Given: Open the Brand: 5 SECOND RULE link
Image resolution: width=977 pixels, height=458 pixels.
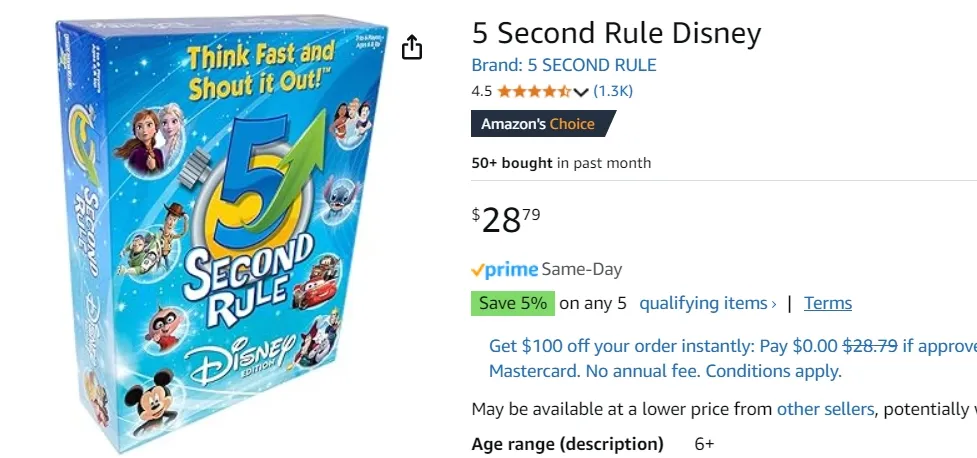Looking at the screenshot, I should point(564,65).
